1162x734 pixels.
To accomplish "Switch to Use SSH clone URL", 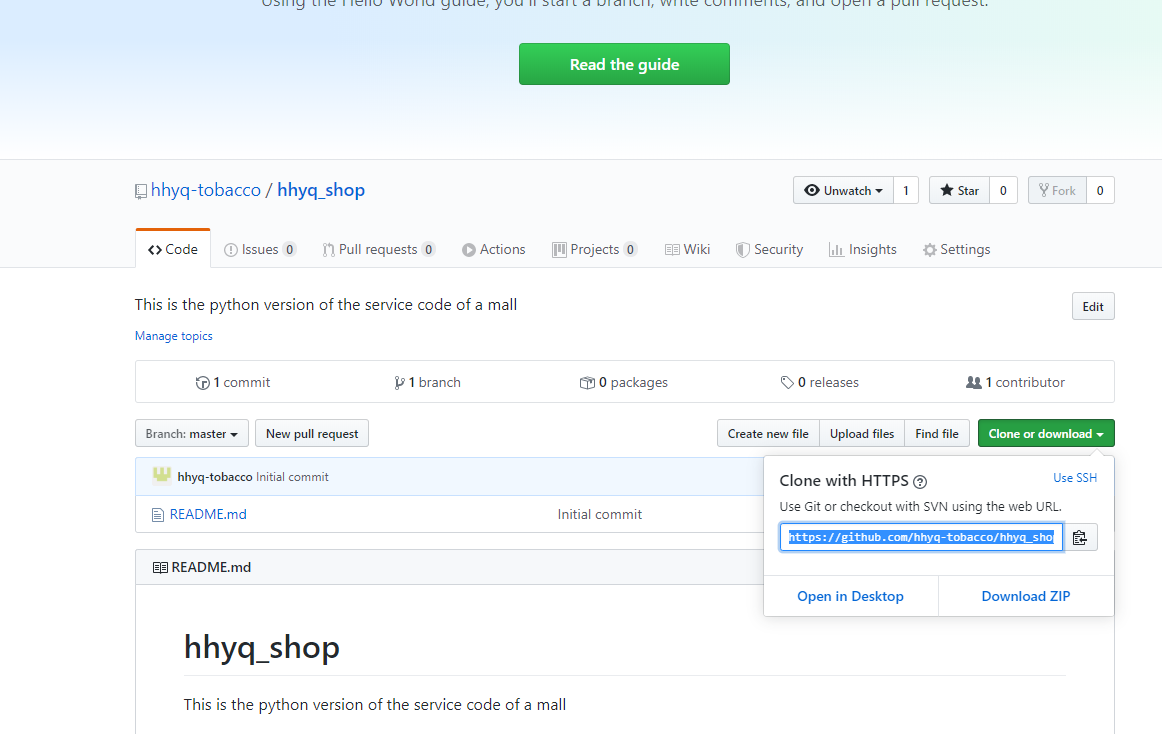I will tap(1075, 477).
